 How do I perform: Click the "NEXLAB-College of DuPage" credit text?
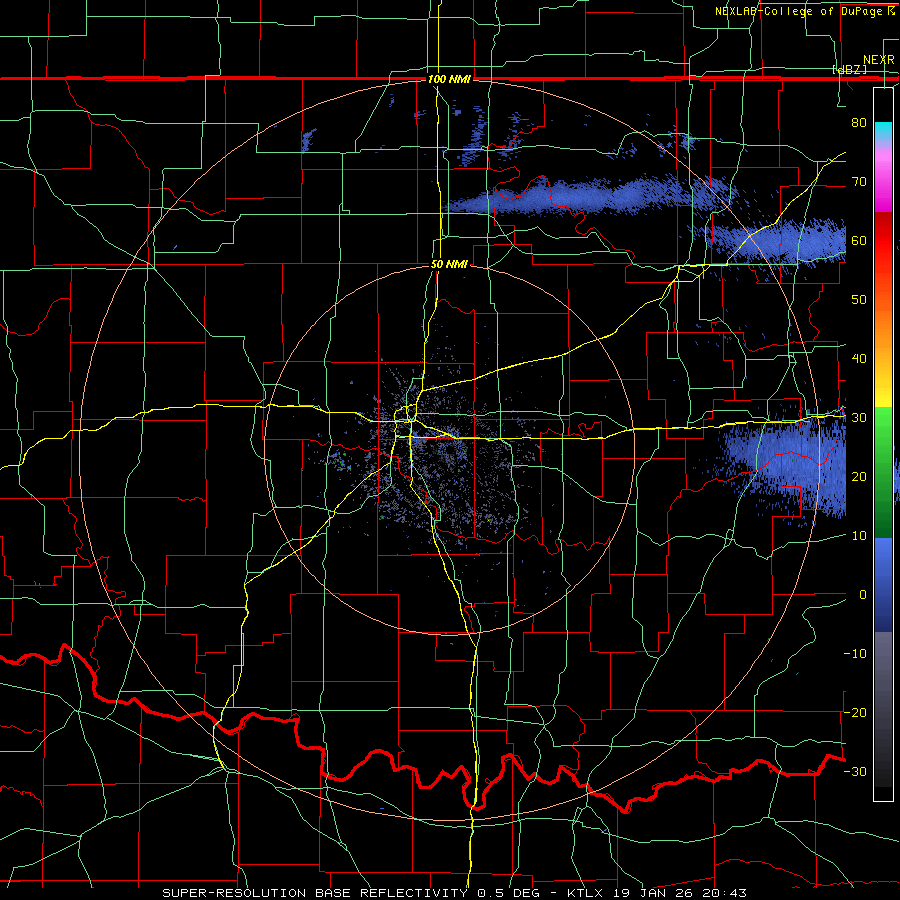(x=798, y=11)
